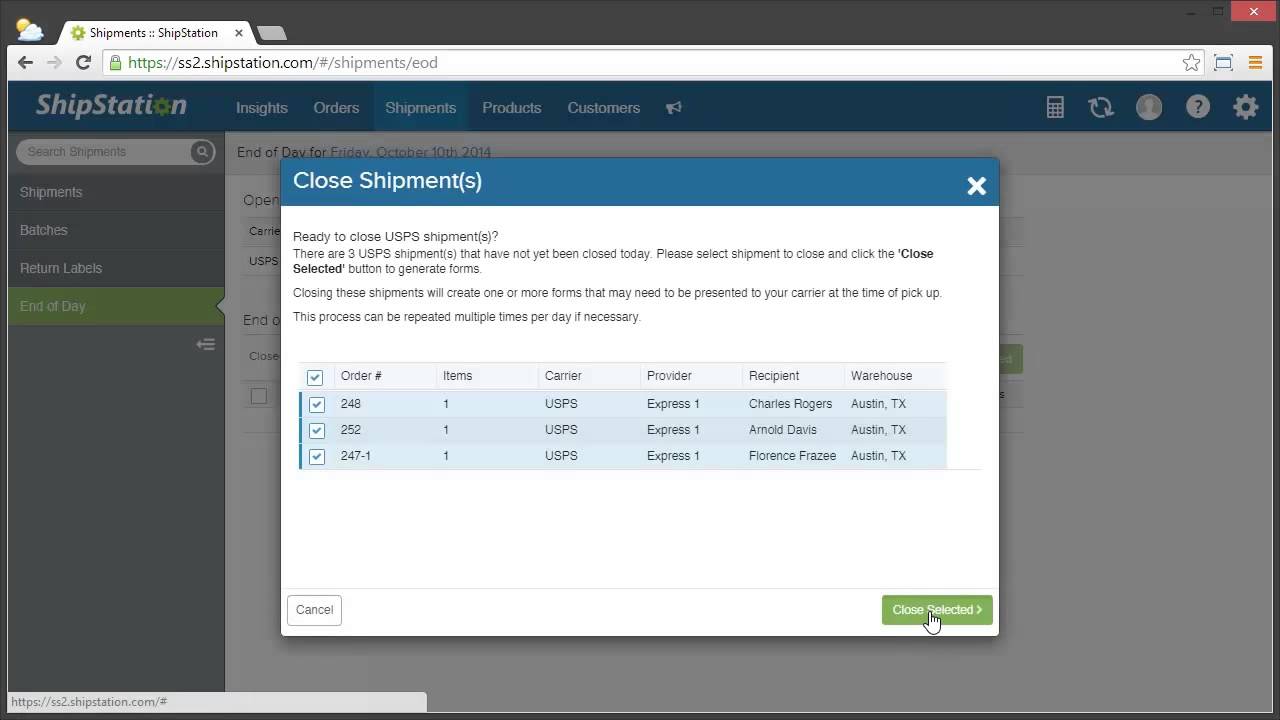Click the ShipStation logo
1280x720 pixels.
click(111, 106)
